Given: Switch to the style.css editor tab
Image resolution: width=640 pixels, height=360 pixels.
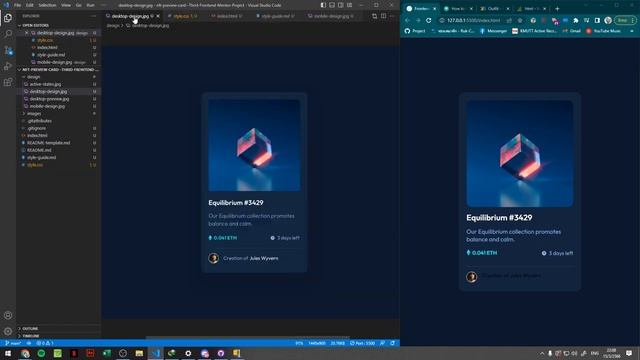Looking at the screenshot, I should (183, 16).
